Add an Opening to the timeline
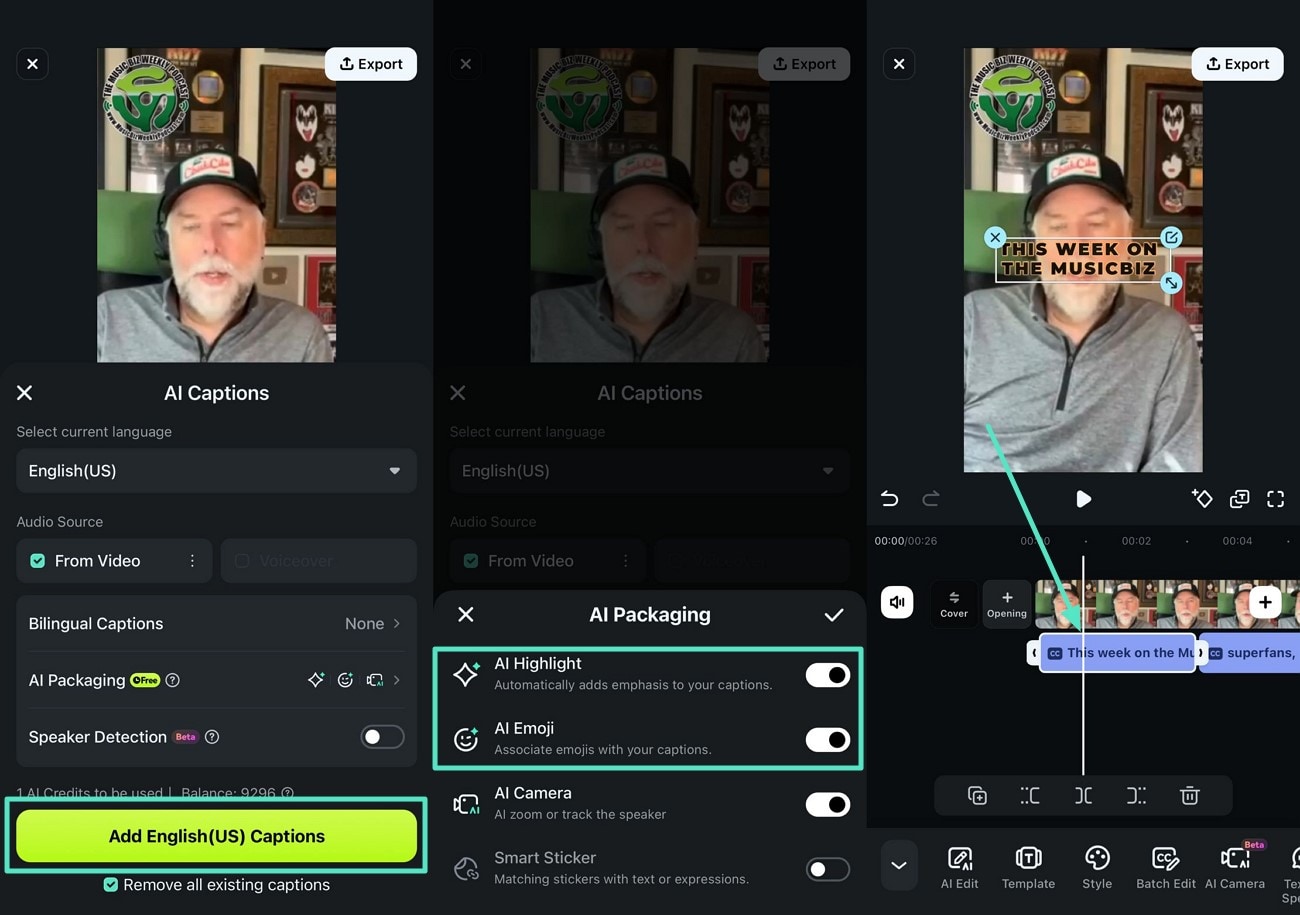The image size is (1300, 915). 1007,604
